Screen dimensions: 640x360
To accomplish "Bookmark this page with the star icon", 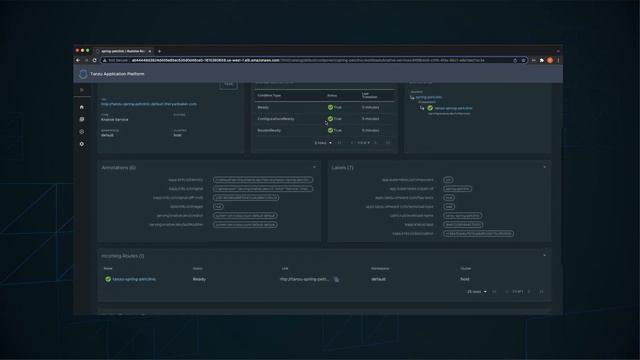I will click(x=523, y=60).
